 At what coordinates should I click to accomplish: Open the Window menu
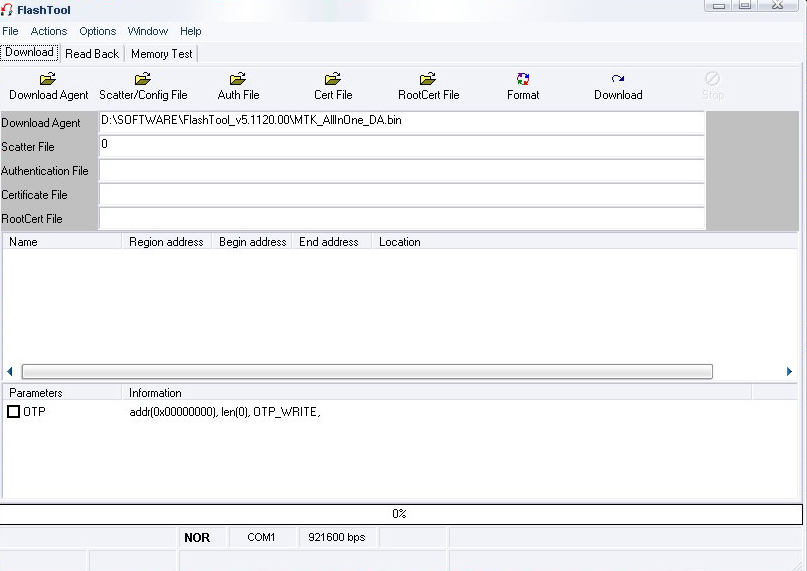[148, 31]
